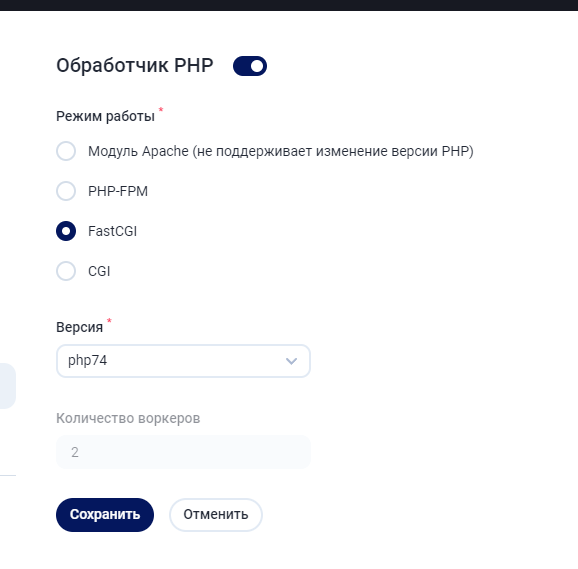Click the Количество воркеров input field

pos(183,452)
